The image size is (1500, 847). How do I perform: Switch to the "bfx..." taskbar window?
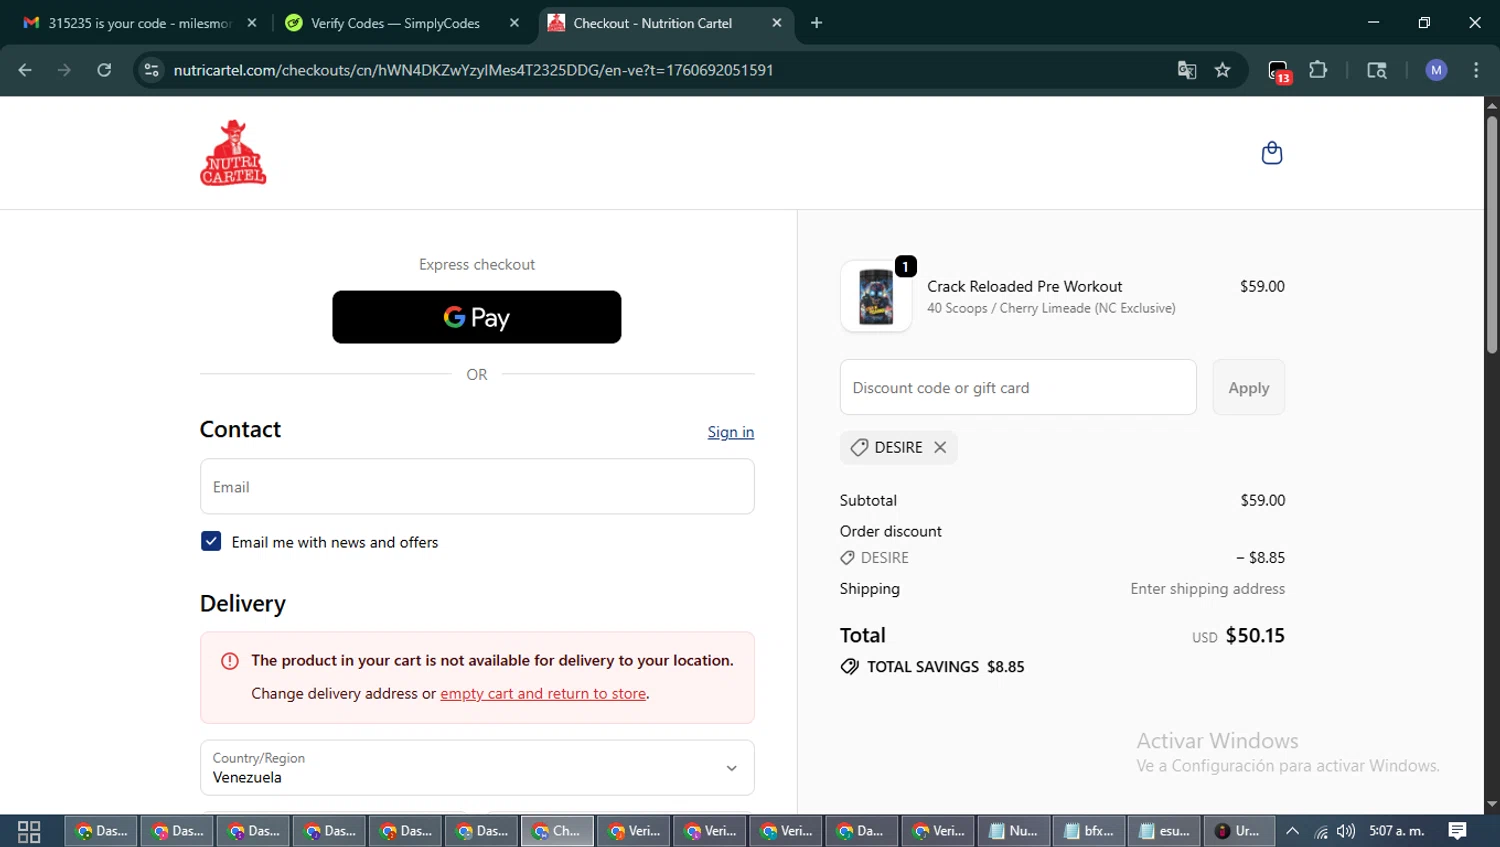click(1088, 831)
